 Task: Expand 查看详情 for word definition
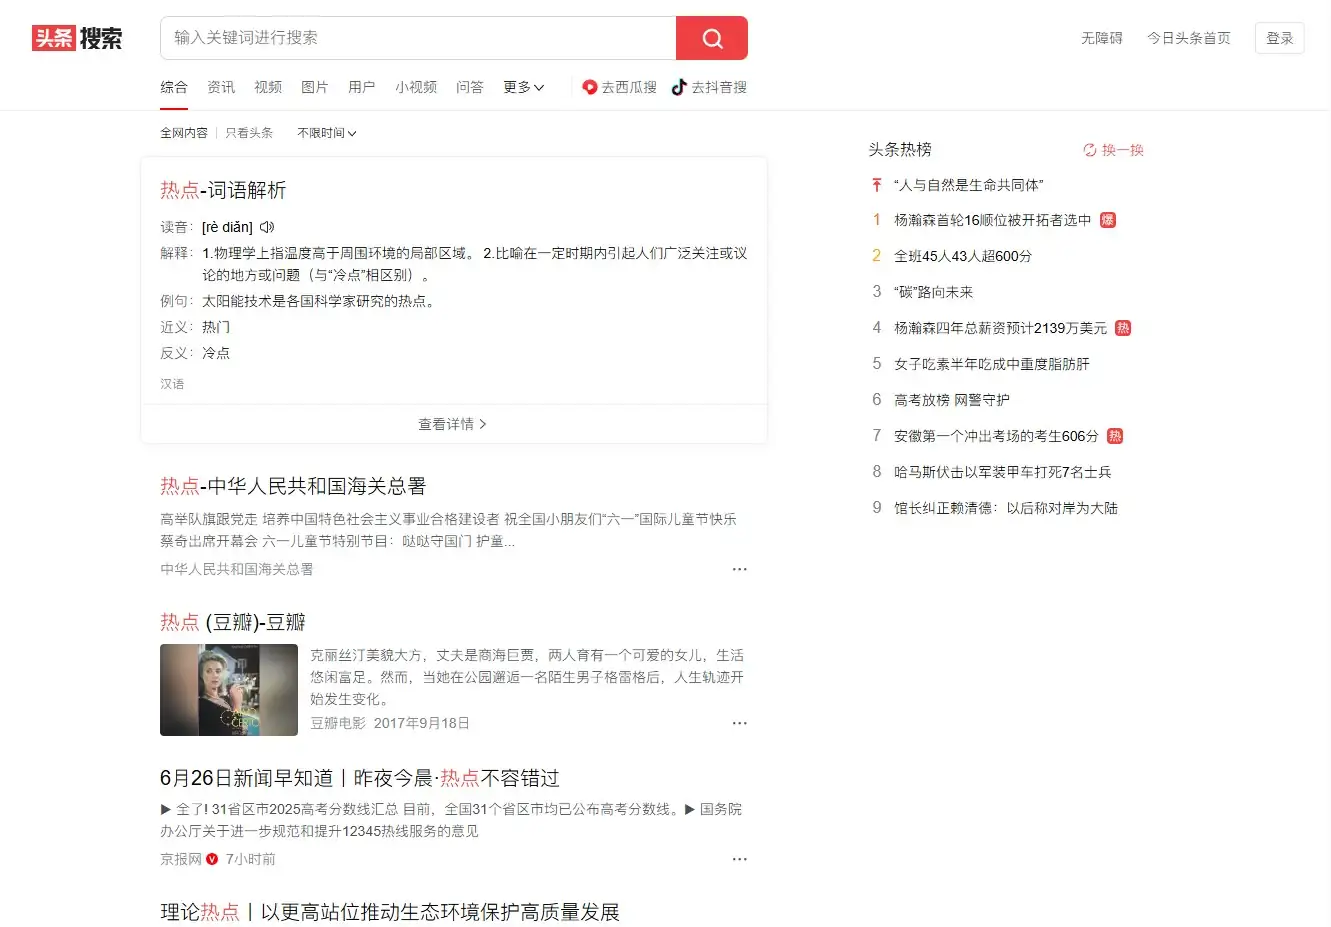pyautogui.click(x=453, y=424)
